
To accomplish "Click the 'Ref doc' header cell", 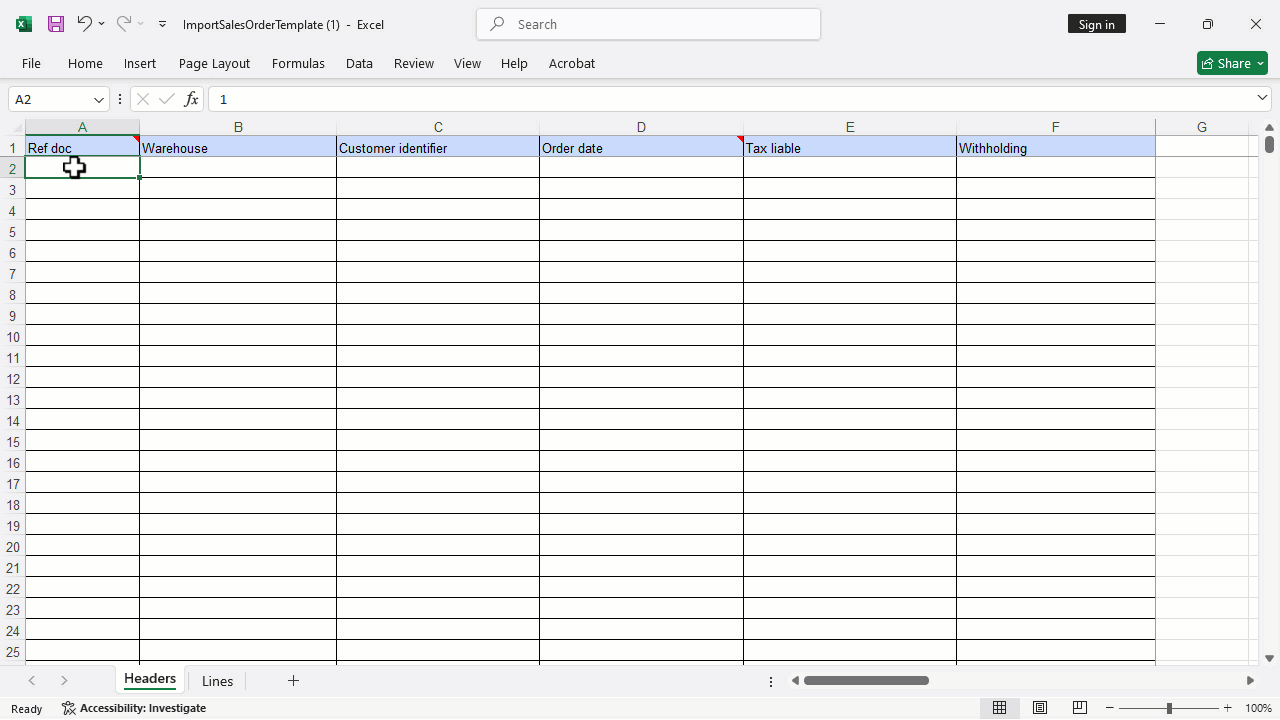I will (x=82, y=147).
